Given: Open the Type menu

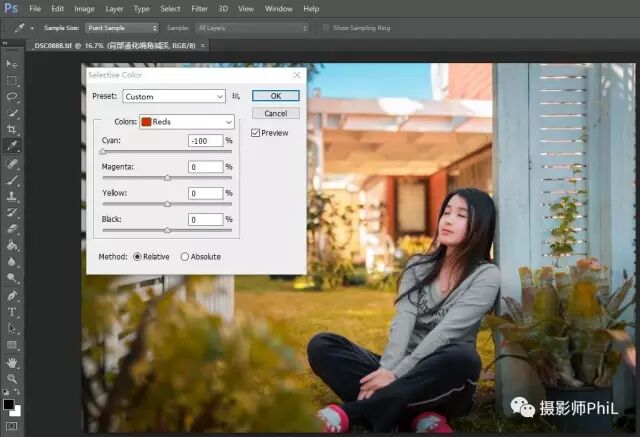Looking at the screenshot, I should click(142, 9).
